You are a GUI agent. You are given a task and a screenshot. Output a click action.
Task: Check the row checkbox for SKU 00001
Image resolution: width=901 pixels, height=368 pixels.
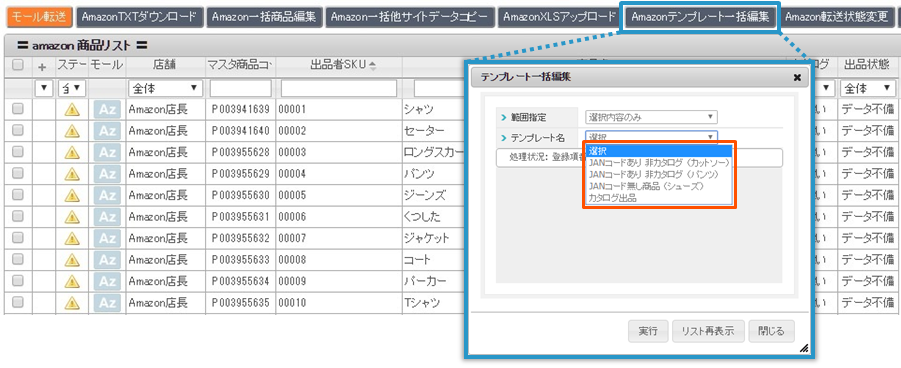point(18,109)
